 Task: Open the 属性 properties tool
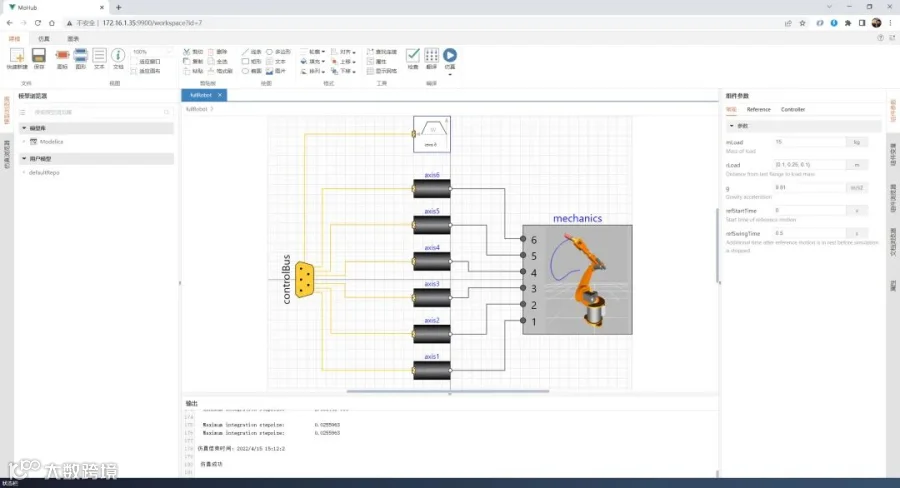coord(377,61)
